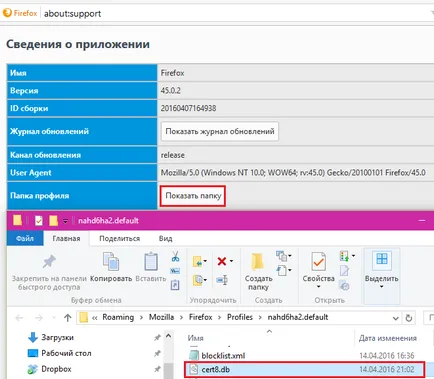Click the Edit document icon in Open group
This screenshot has width=434, height=379.
click(x=344, y=271)
